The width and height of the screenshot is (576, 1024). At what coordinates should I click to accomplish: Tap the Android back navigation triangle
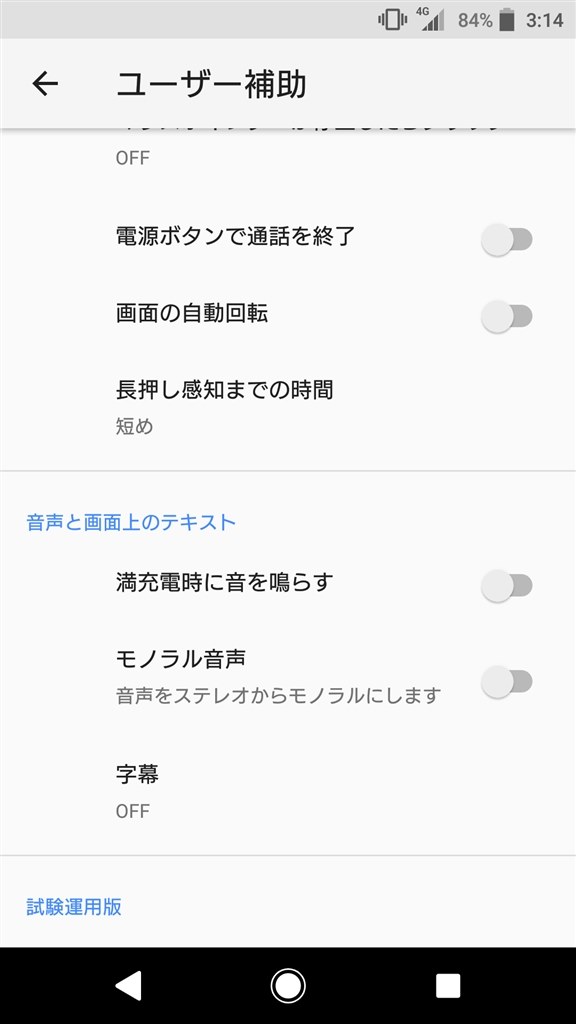(129, 985)
